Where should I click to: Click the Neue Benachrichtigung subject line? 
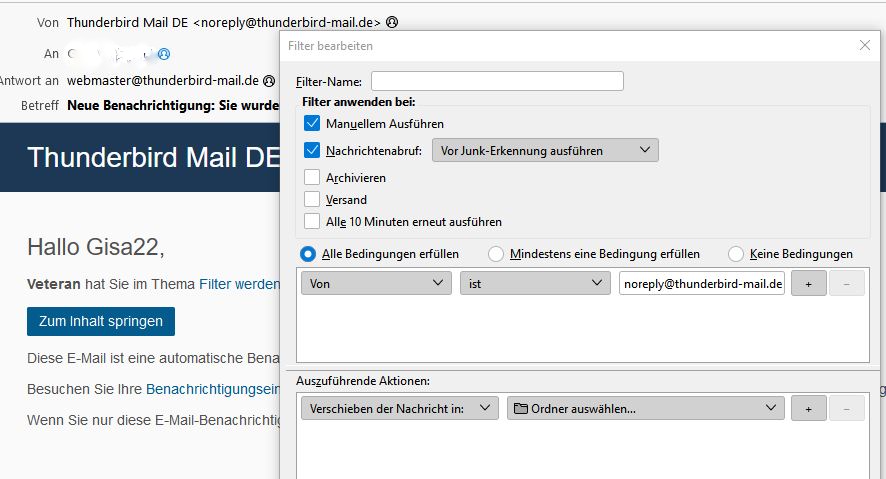(x=173, y=105)
